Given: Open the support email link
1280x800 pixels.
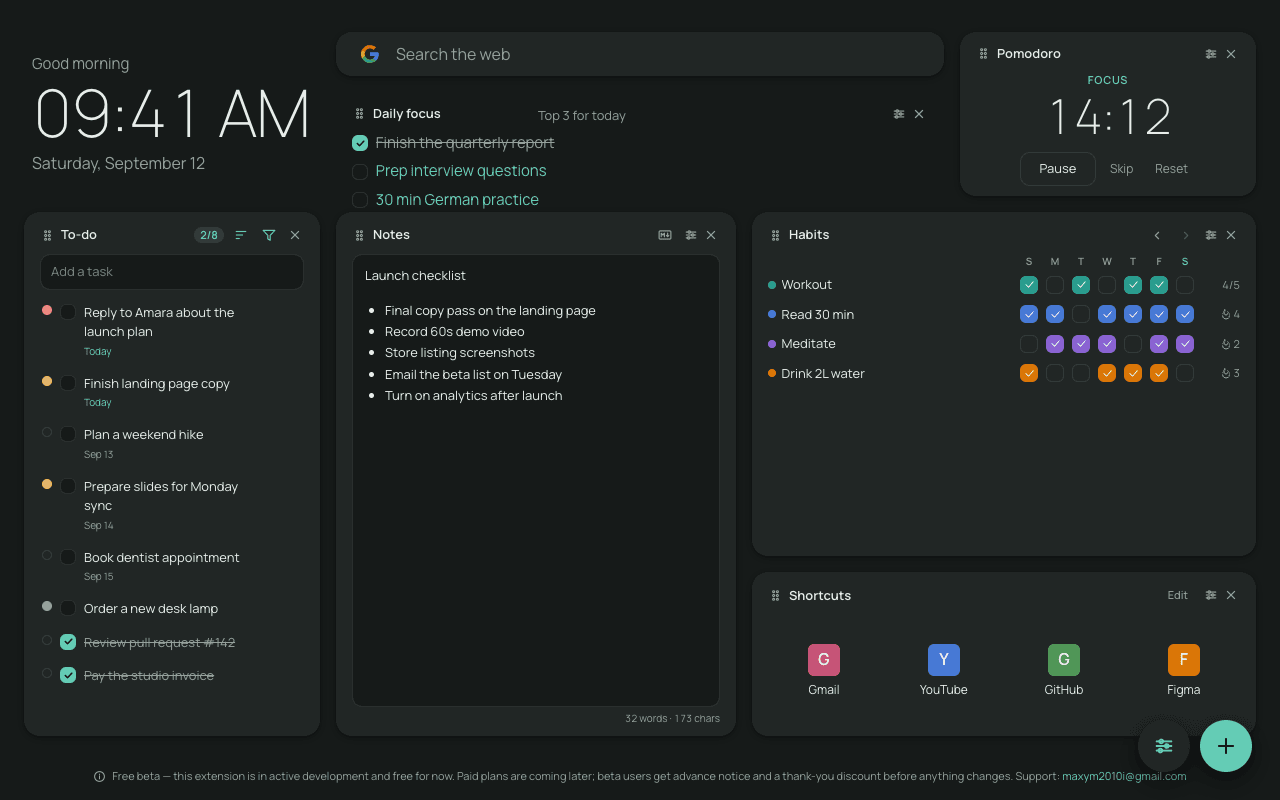Looking at the screenshot, I should click(x=1124, y=776).
